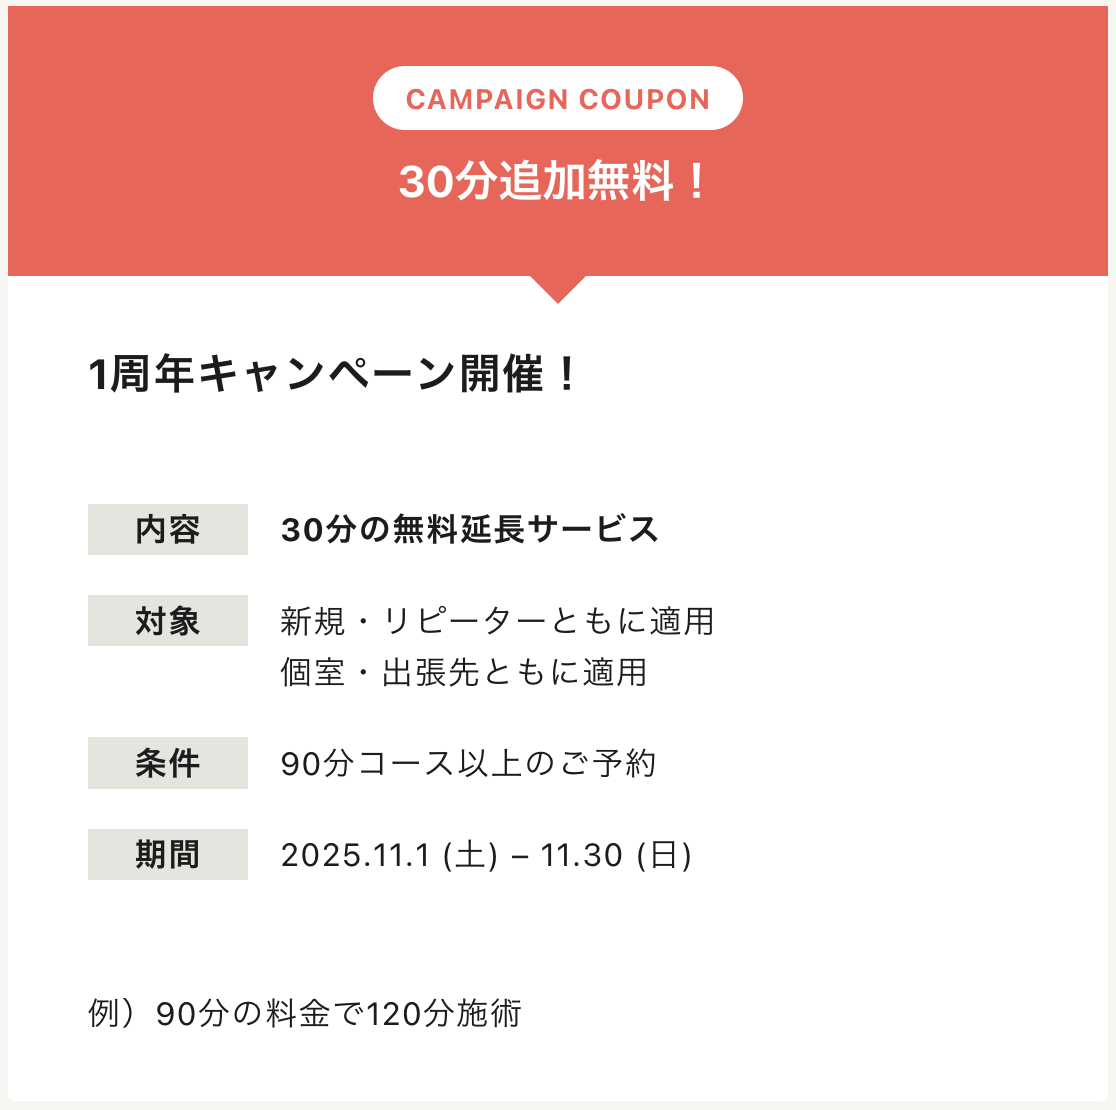Screen dimensions: 1116x1110
Task: Click the dash between the campaign dates
Action: point(519,856)
